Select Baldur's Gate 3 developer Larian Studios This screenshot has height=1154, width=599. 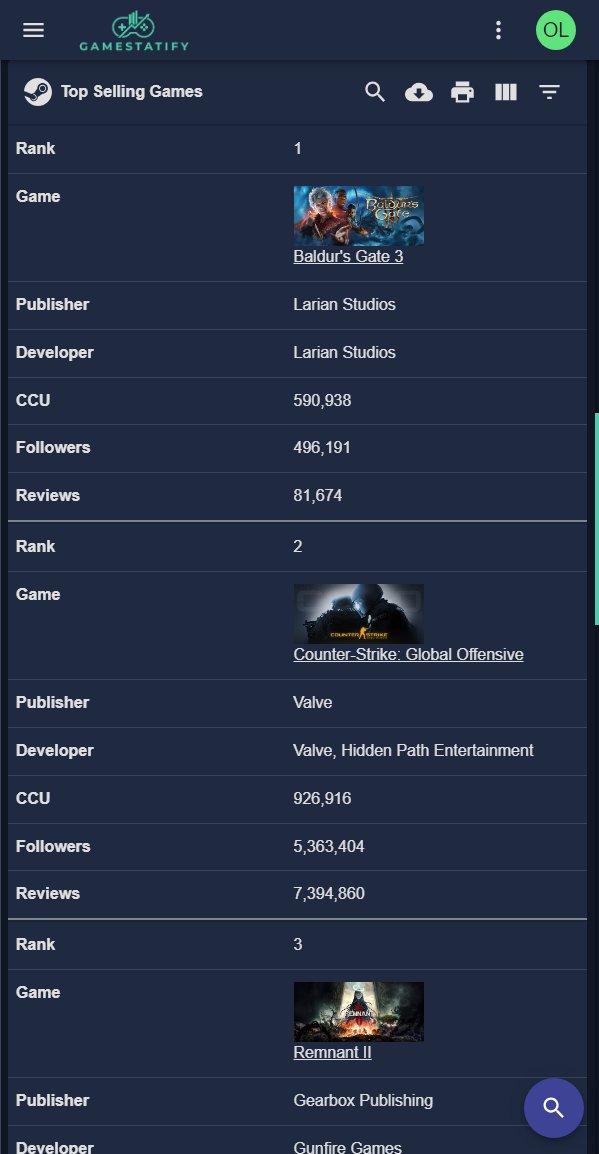pyautogui.click(x=344, y=353)
